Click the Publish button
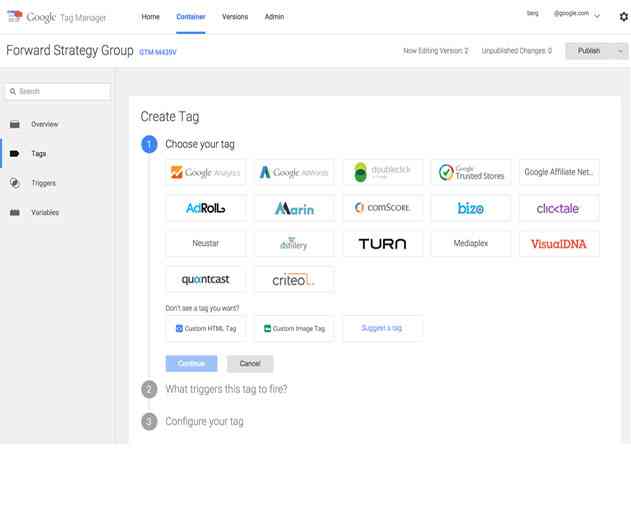 coord(589,51)
